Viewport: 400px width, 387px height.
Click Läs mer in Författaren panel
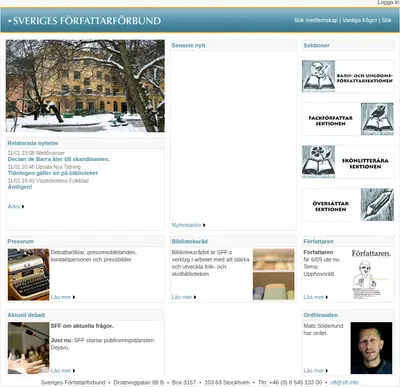coord(314,297)
